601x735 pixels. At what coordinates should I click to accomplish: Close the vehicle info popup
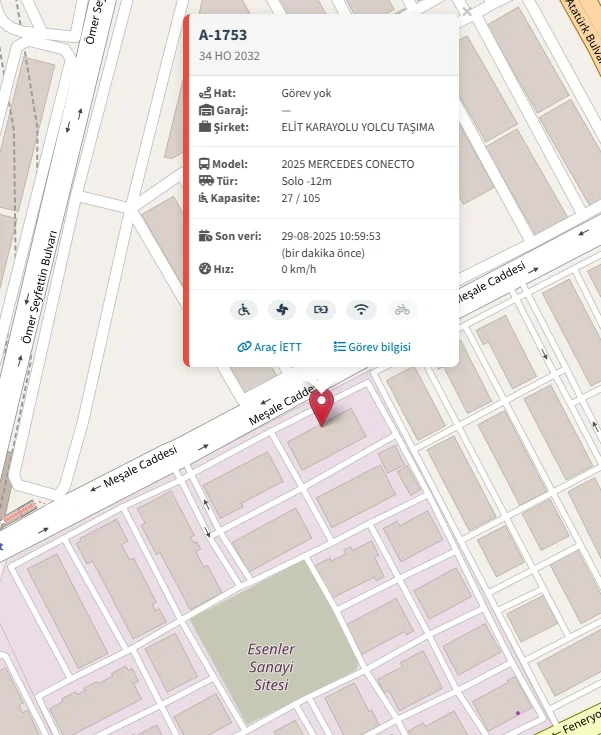tap(467, 11)
